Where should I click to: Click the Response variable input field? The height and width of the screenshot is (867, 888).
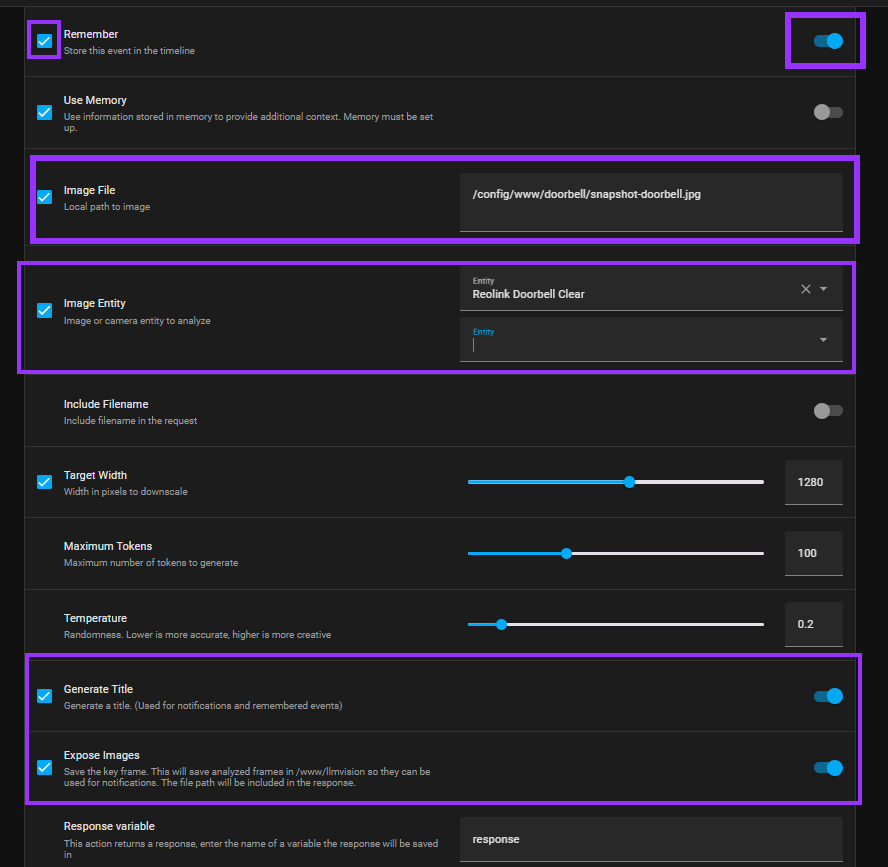pos(651,839)
